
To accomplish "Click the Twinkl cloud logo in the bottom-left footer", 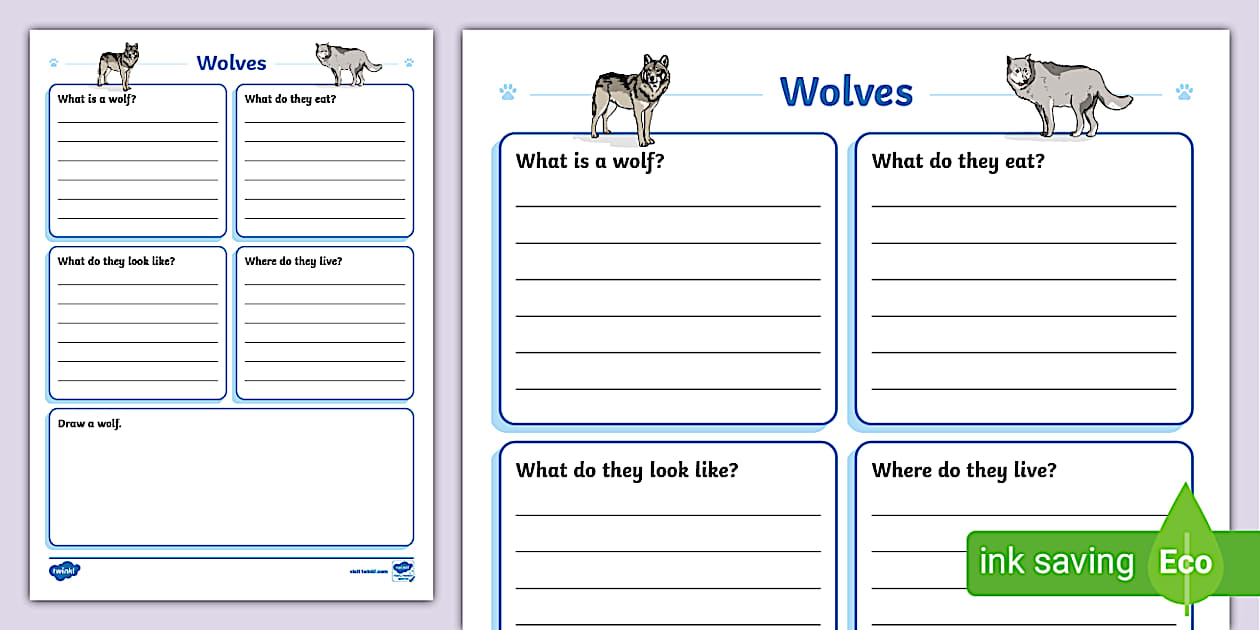I will pos(64,570).
